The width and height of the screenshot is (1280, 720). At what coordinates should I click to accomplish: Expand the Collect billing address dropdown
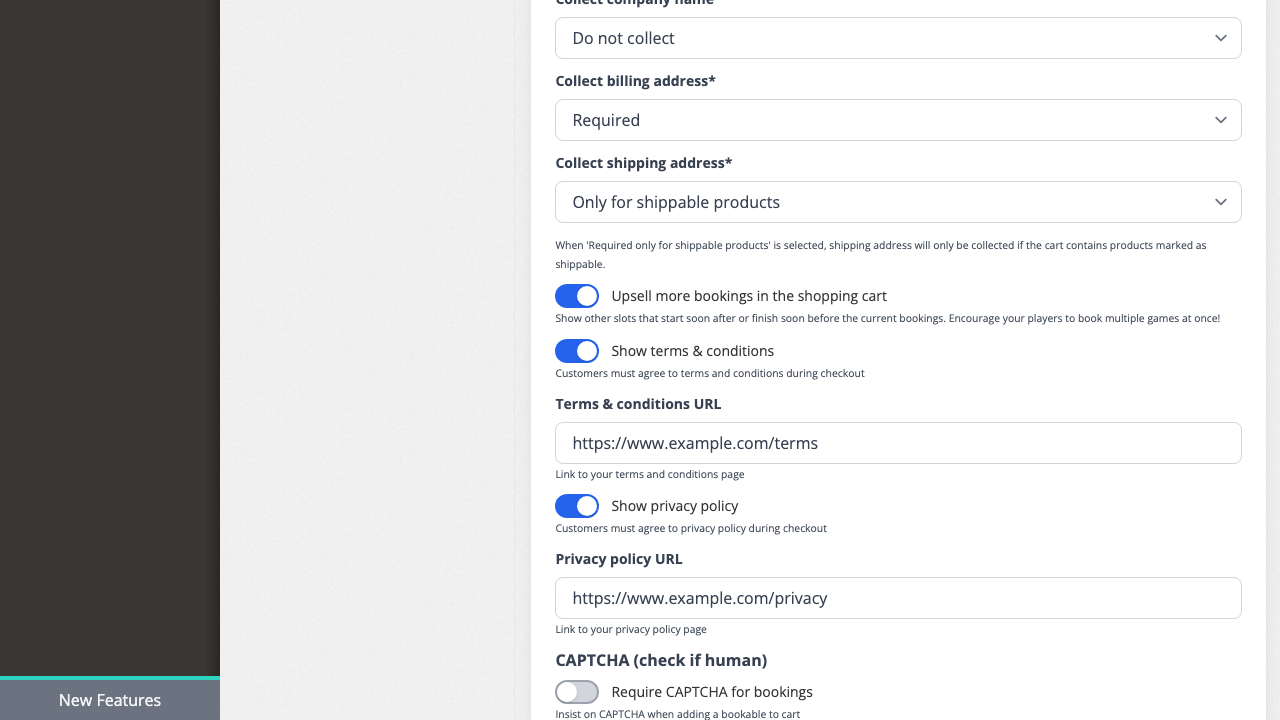point(898,120)
